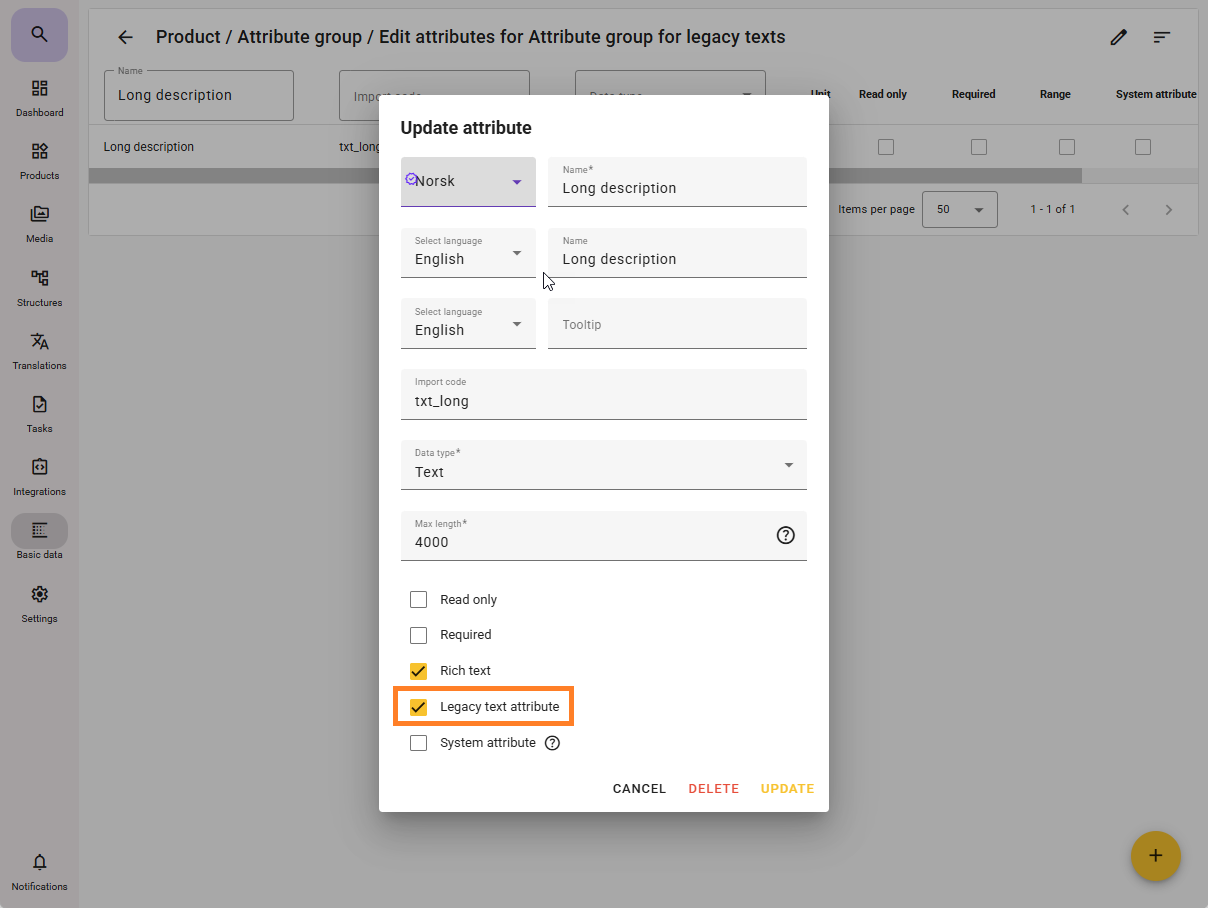Click the Import code input field

[603, 401]
